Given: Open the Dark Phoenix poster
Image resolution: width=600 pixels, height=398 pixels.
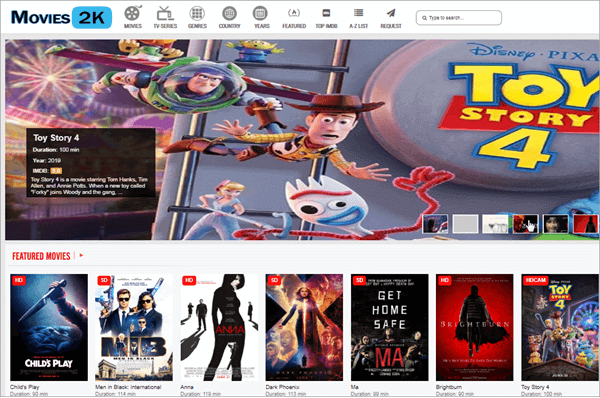Looking at the screenshot, I should pyautogui.click(x=305, y=327).
